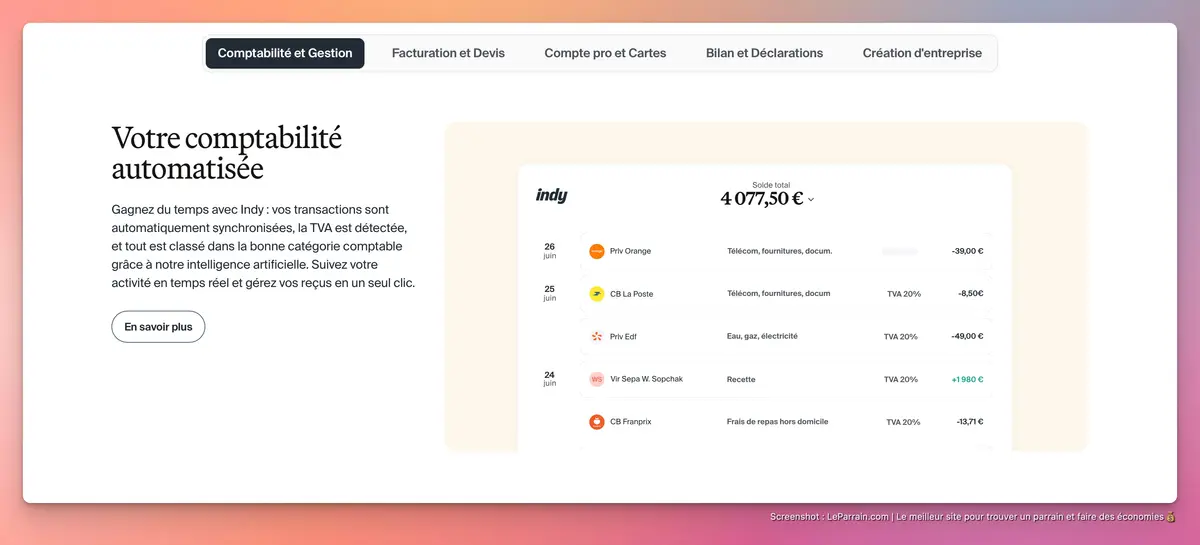The width and height of the screenshot is (1200, 545).
Task: Click the -39,00 € amount
Action: pos(967,251)
